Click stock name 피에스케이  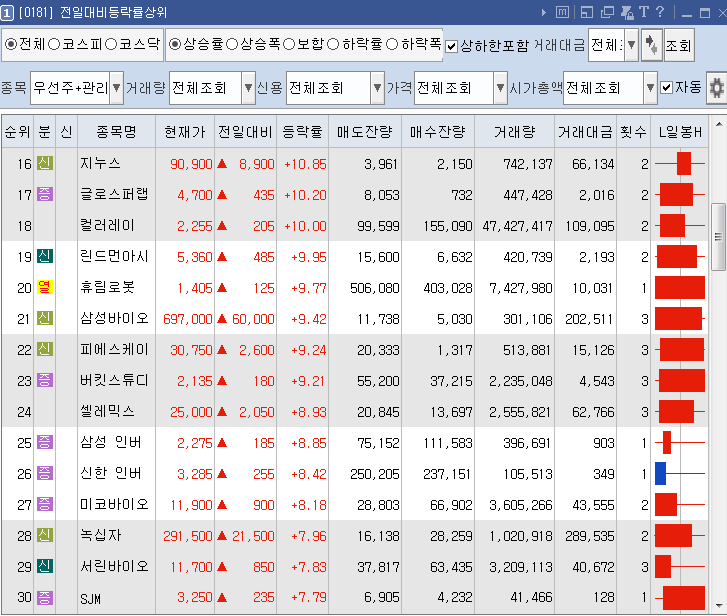[114, 349]
